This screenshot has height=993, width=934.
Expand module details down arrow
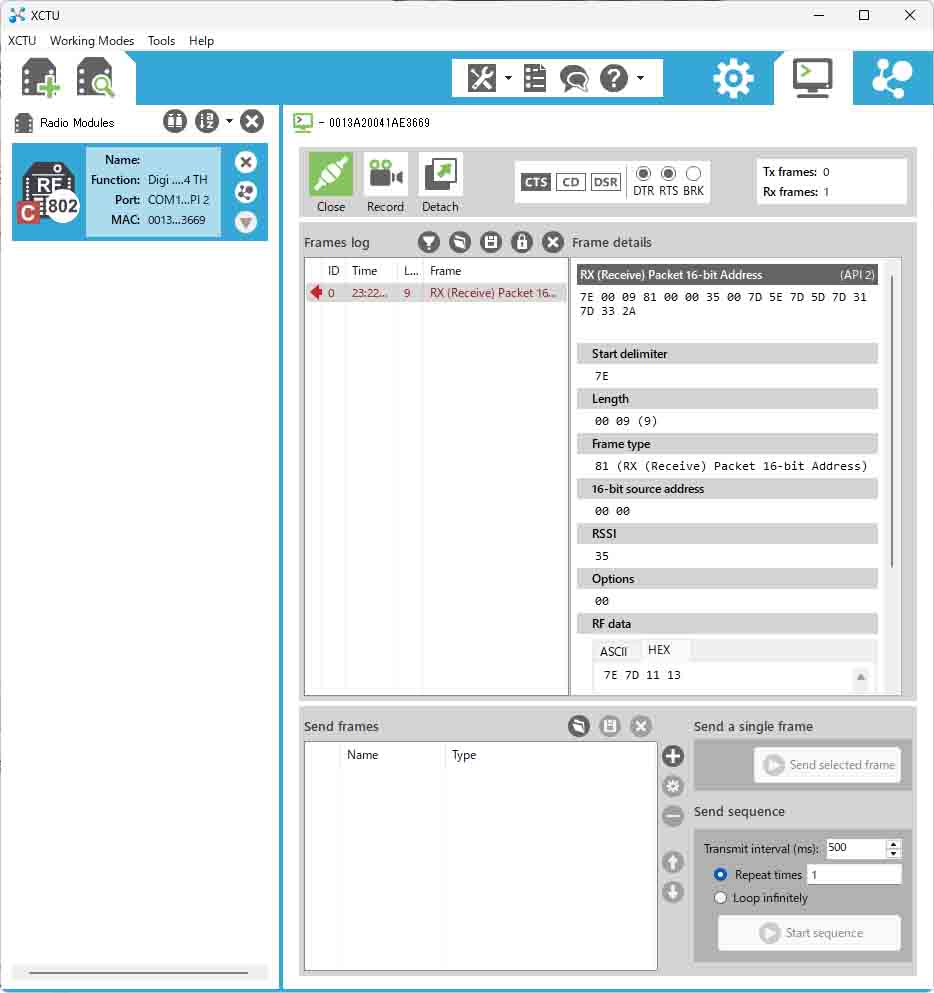coord(246,222)
